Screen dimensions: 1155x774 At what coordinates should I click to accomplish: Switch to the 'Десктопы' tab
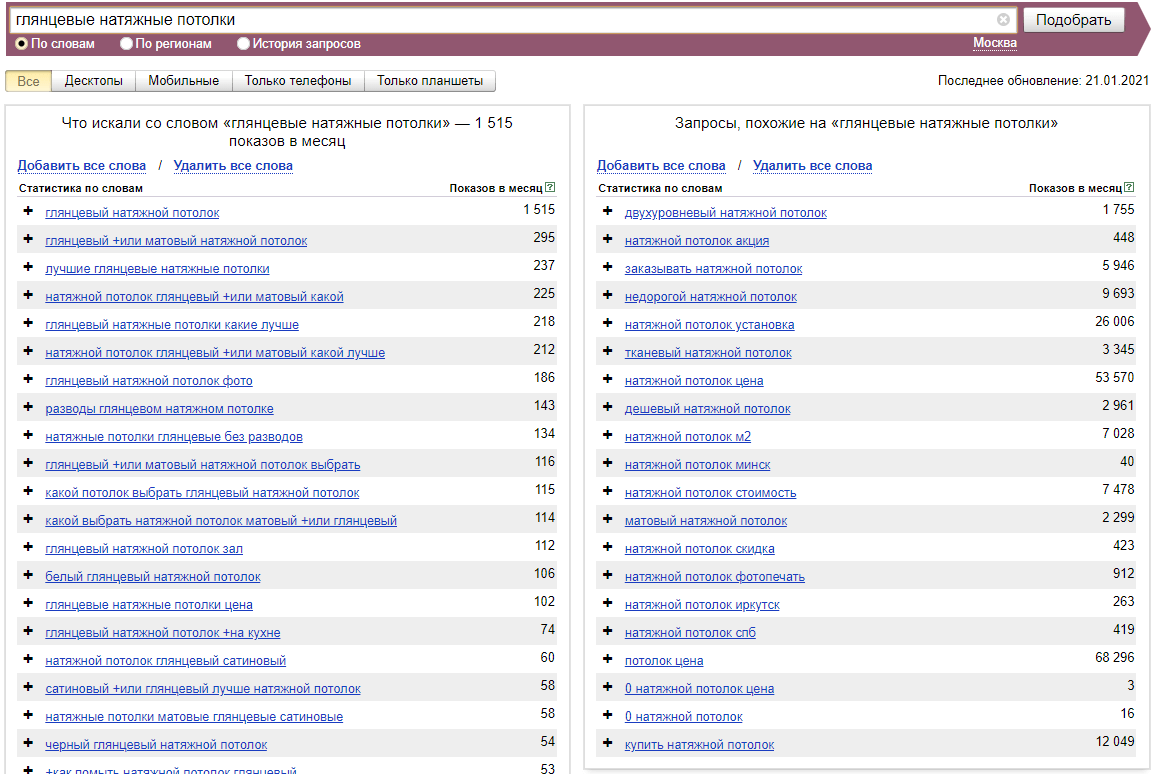coord(94,81)
